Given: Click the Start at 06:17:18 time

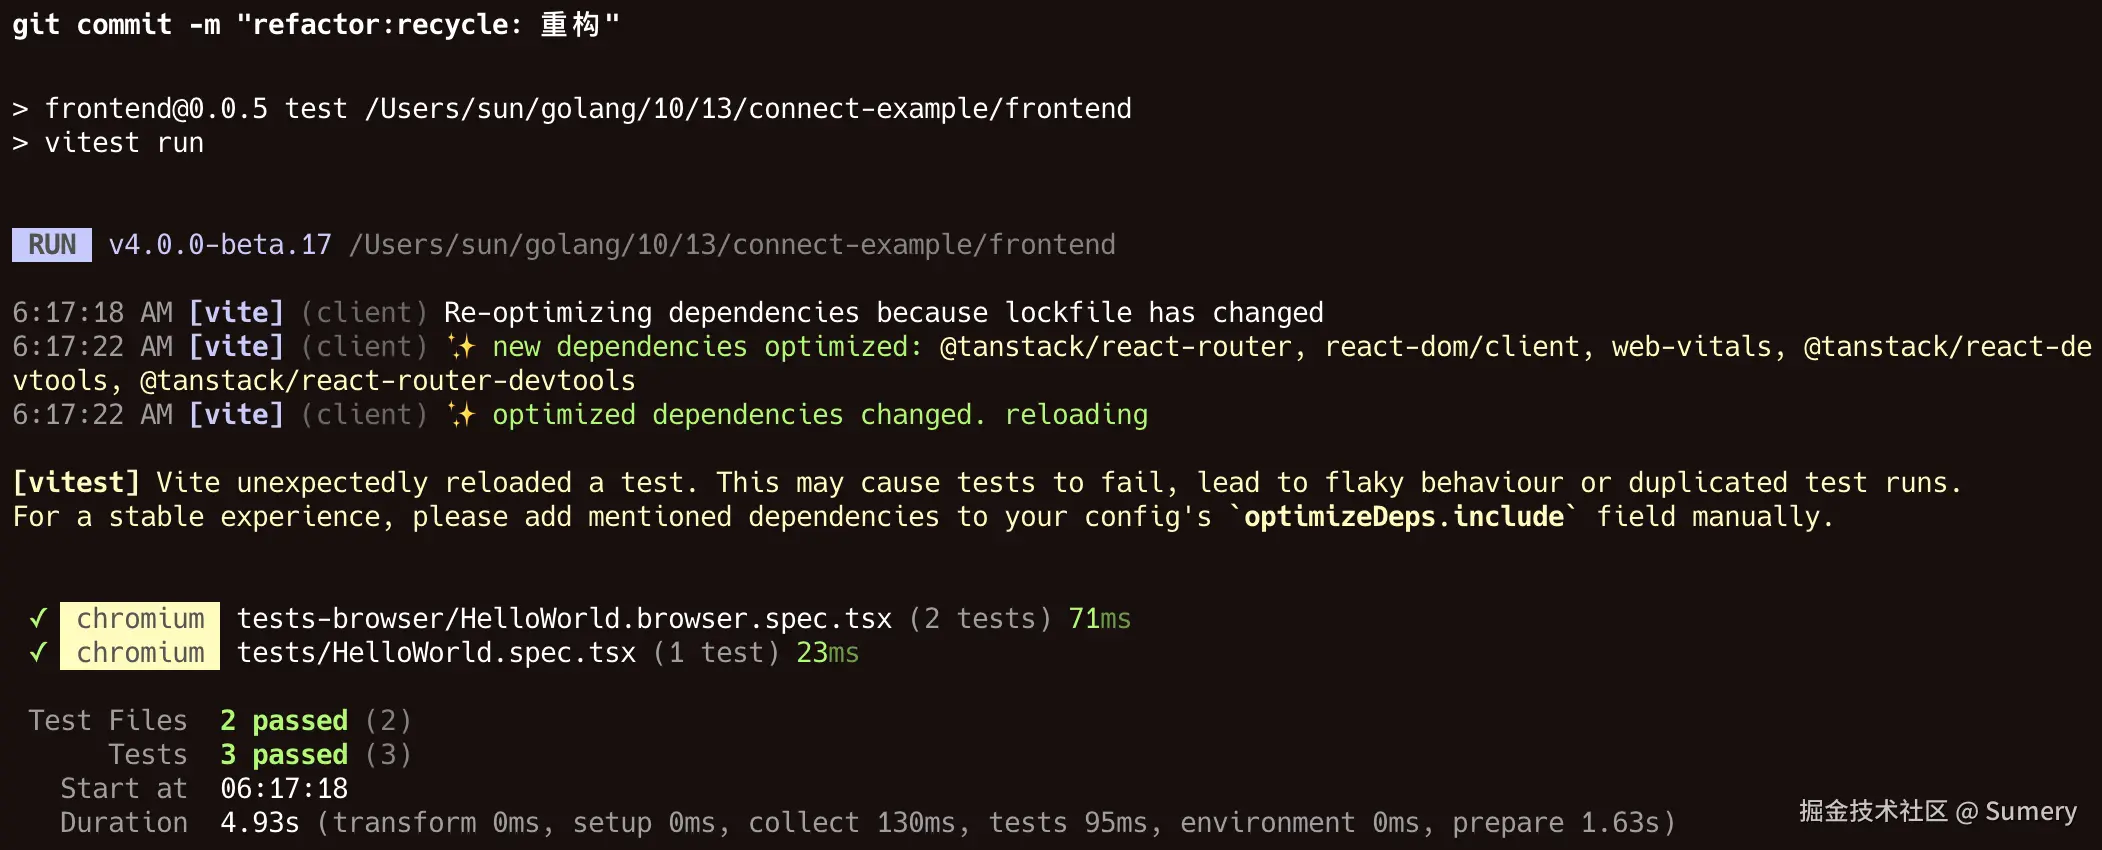Looking at the screenshot, I should [x=284, y=789].
